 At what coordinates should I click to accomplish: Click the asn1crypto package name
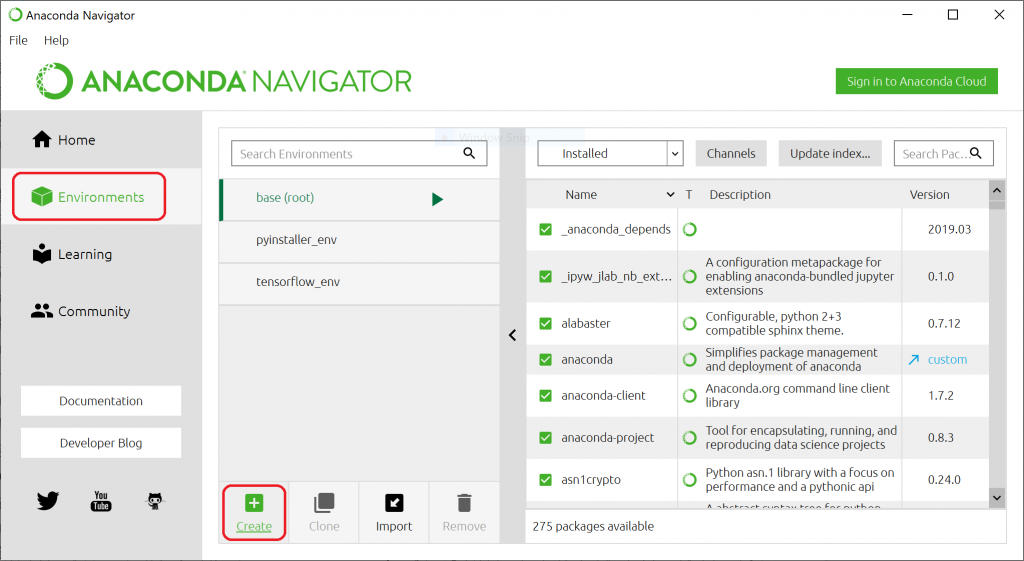[x=591, y=479]
